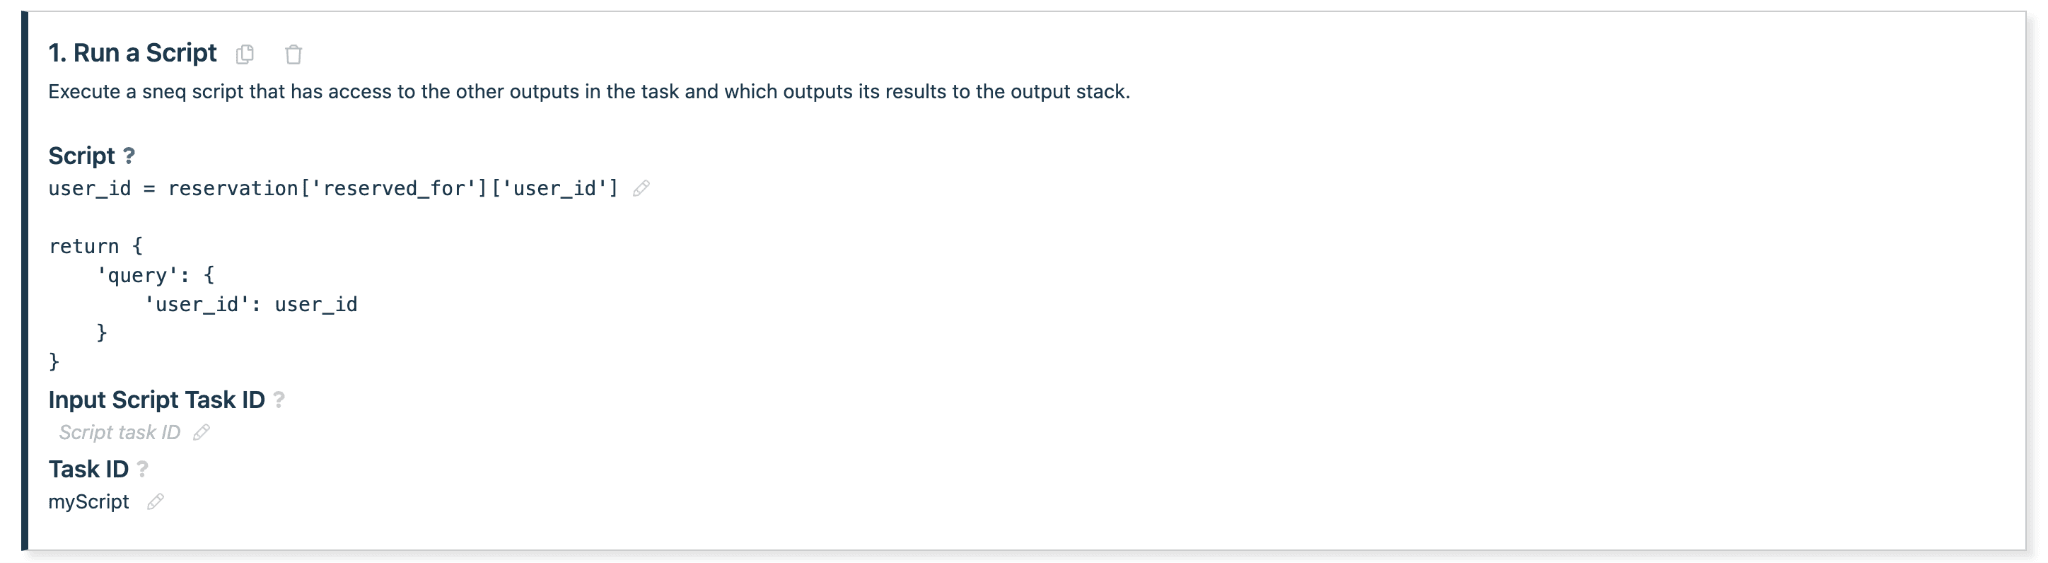This screenshot has height=563, width=2048.
Task: Show help for Input Script Task ID
Action: [x=279, y=400]
